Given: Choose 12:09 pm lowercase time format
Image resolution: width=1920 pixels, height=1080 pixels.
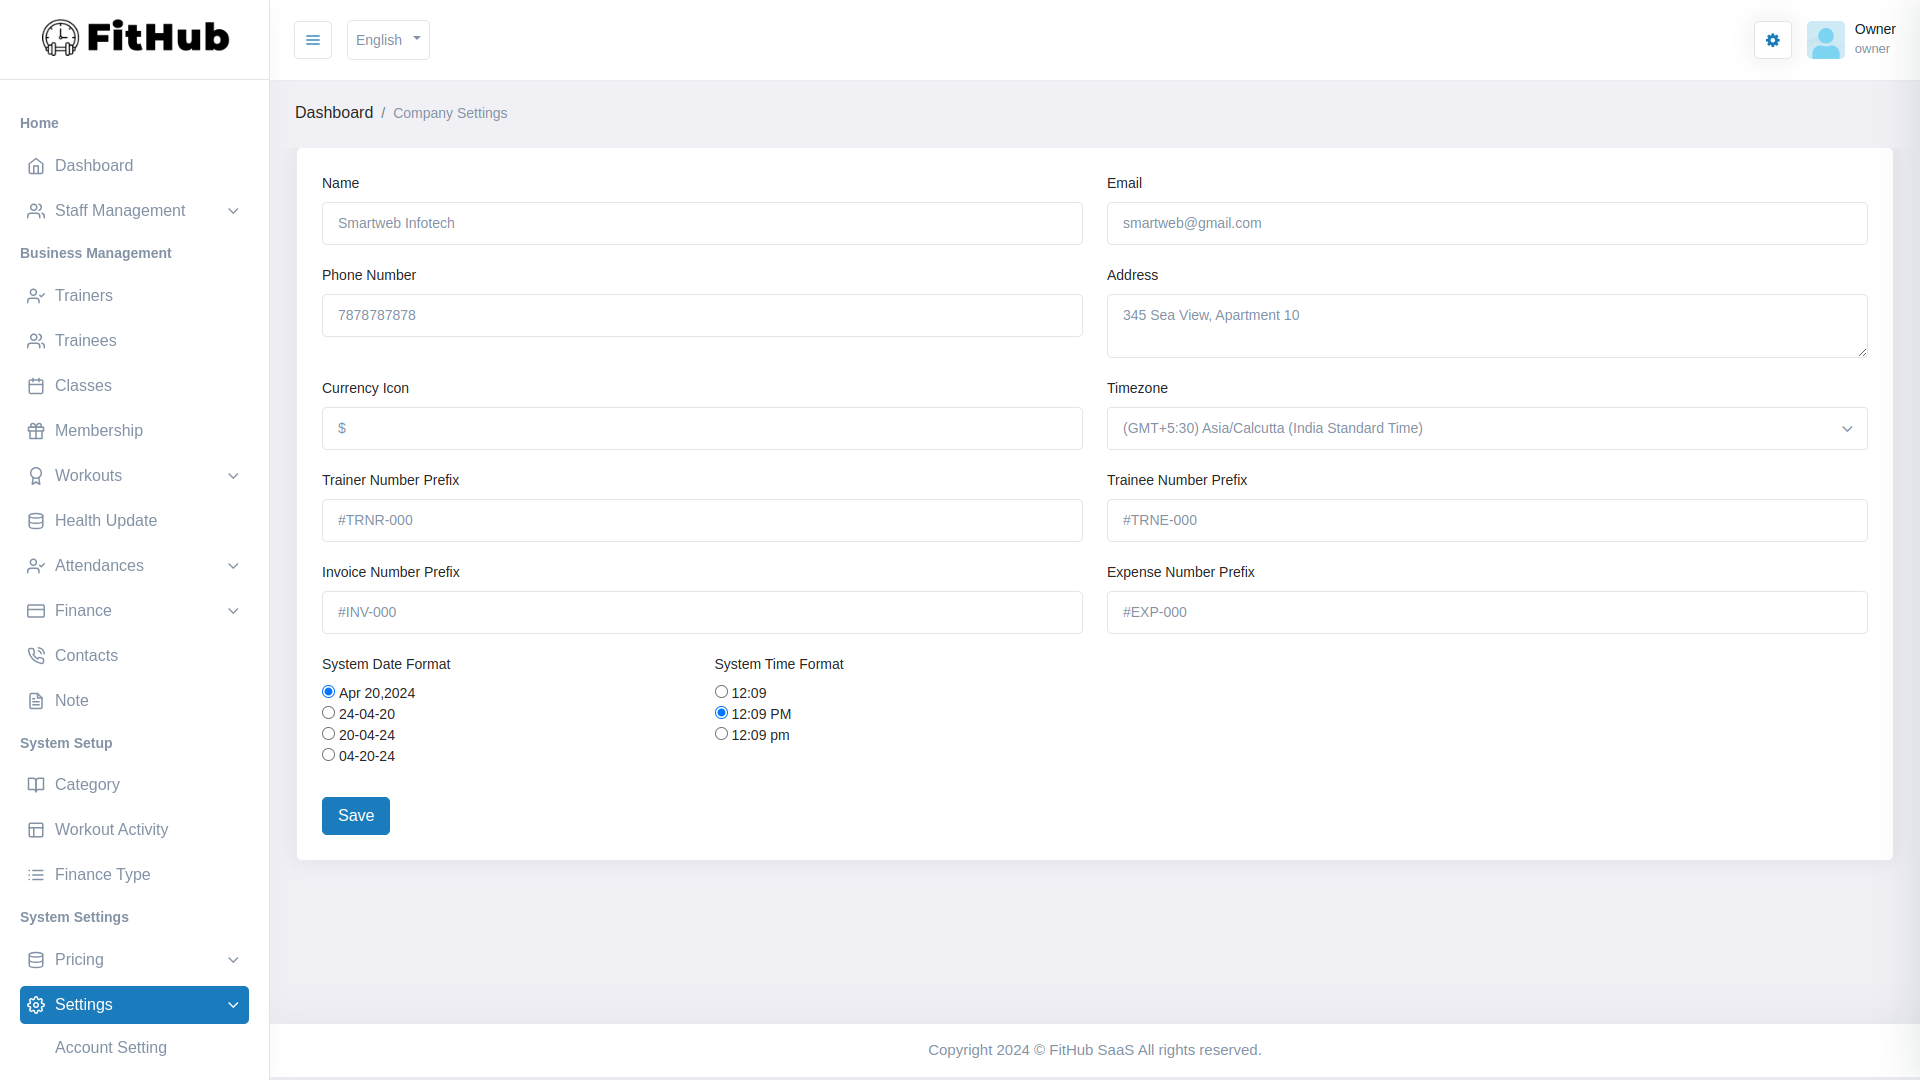Looking at the screenshot, I should coord(721,734).
